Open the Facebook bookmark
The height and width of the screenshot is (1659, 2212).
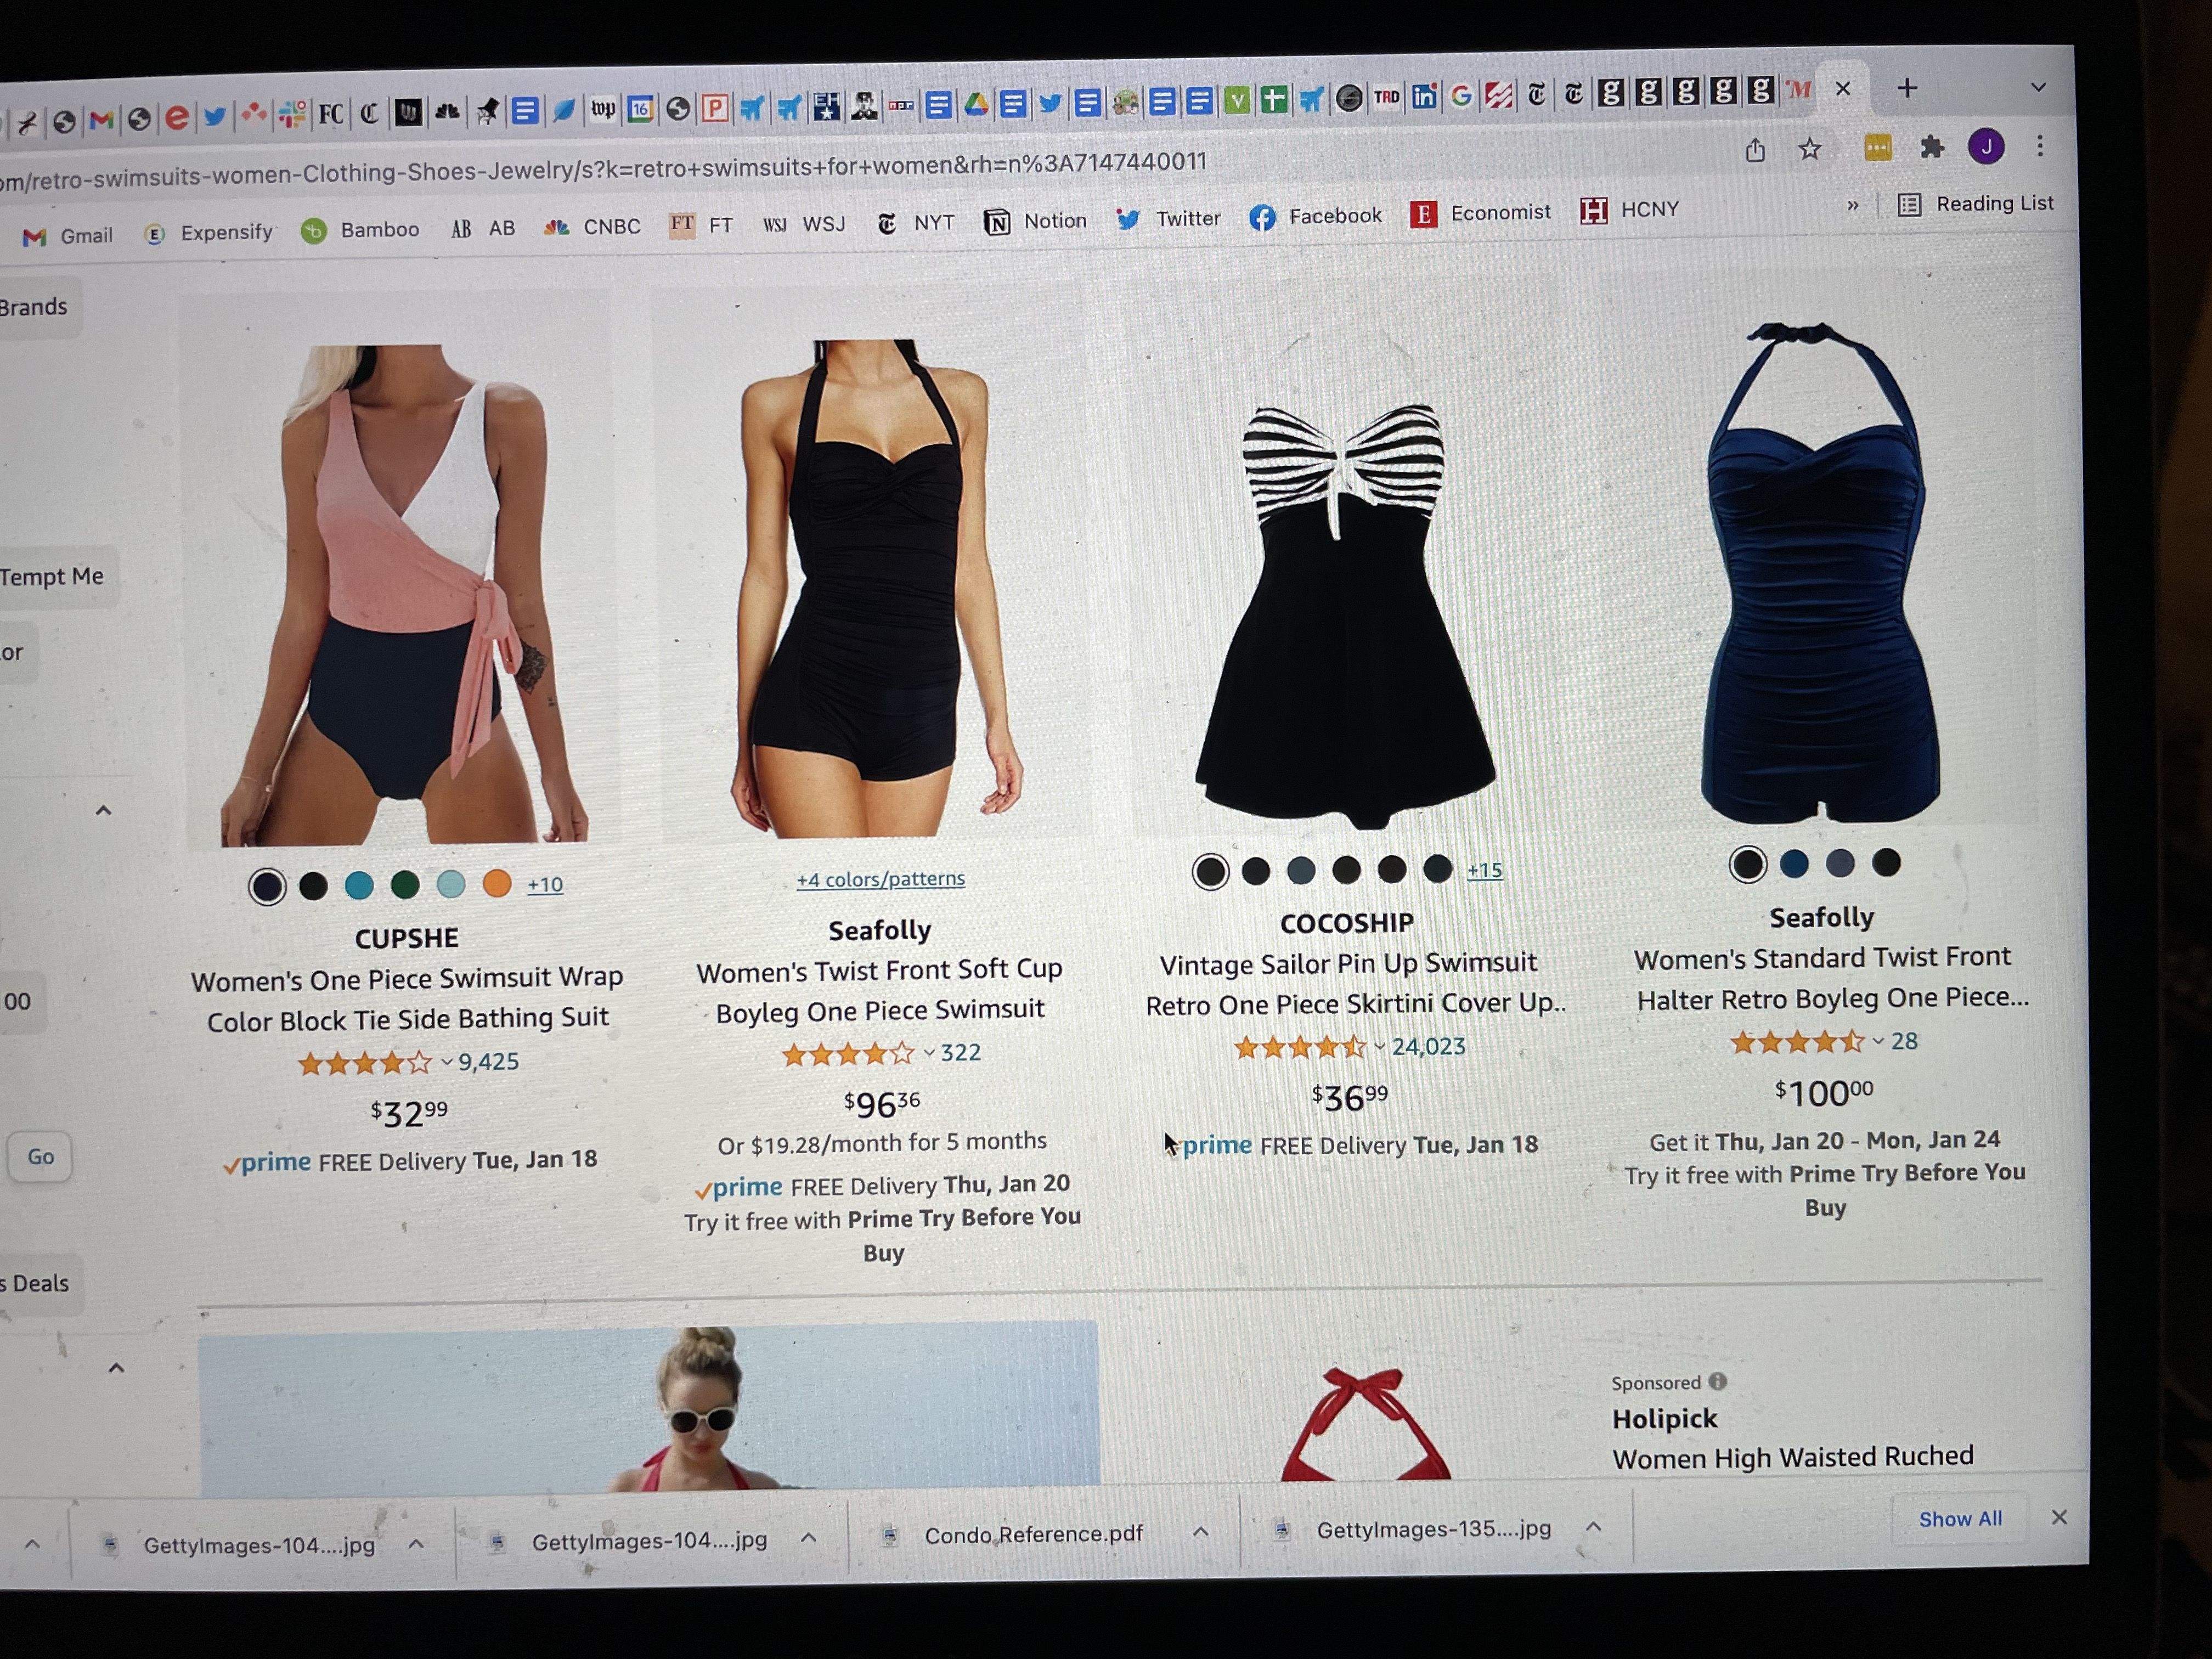point(1315,216)
